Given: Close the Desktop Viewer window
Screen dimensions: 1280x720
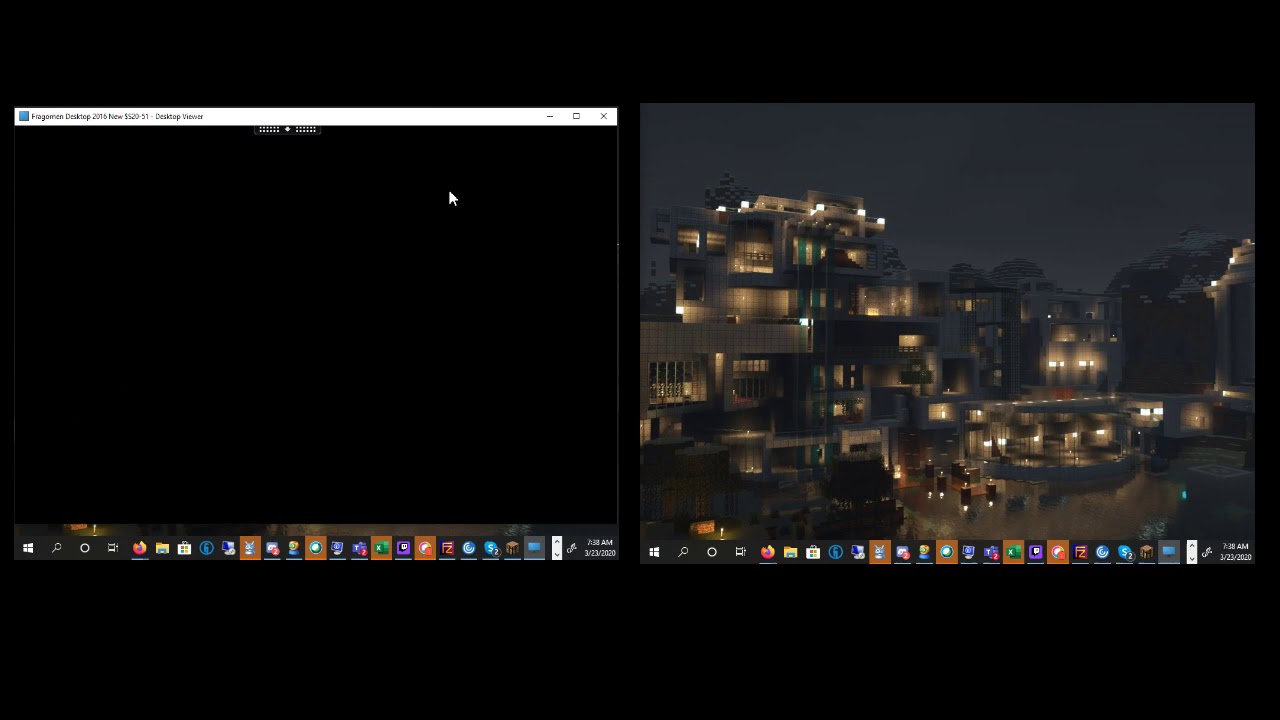Looking at the screenshot, I should [x=603, y=117].
